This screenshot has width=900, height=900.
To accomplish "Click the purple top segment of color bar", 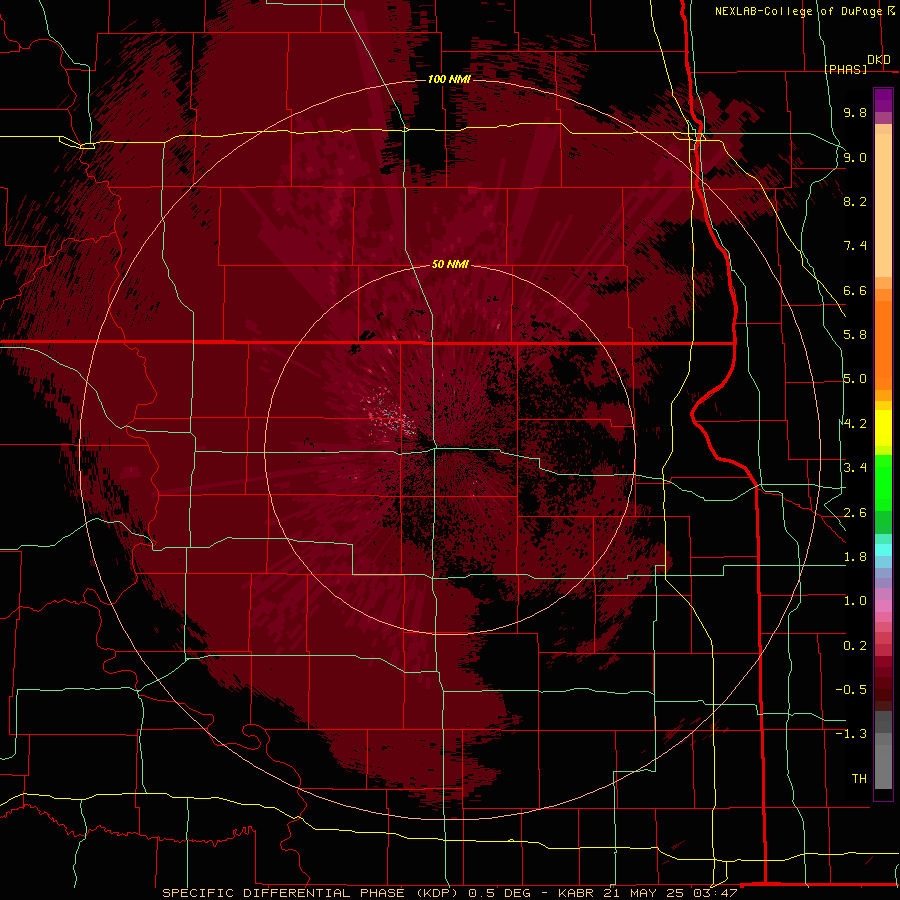I will [x=883, y=100].
